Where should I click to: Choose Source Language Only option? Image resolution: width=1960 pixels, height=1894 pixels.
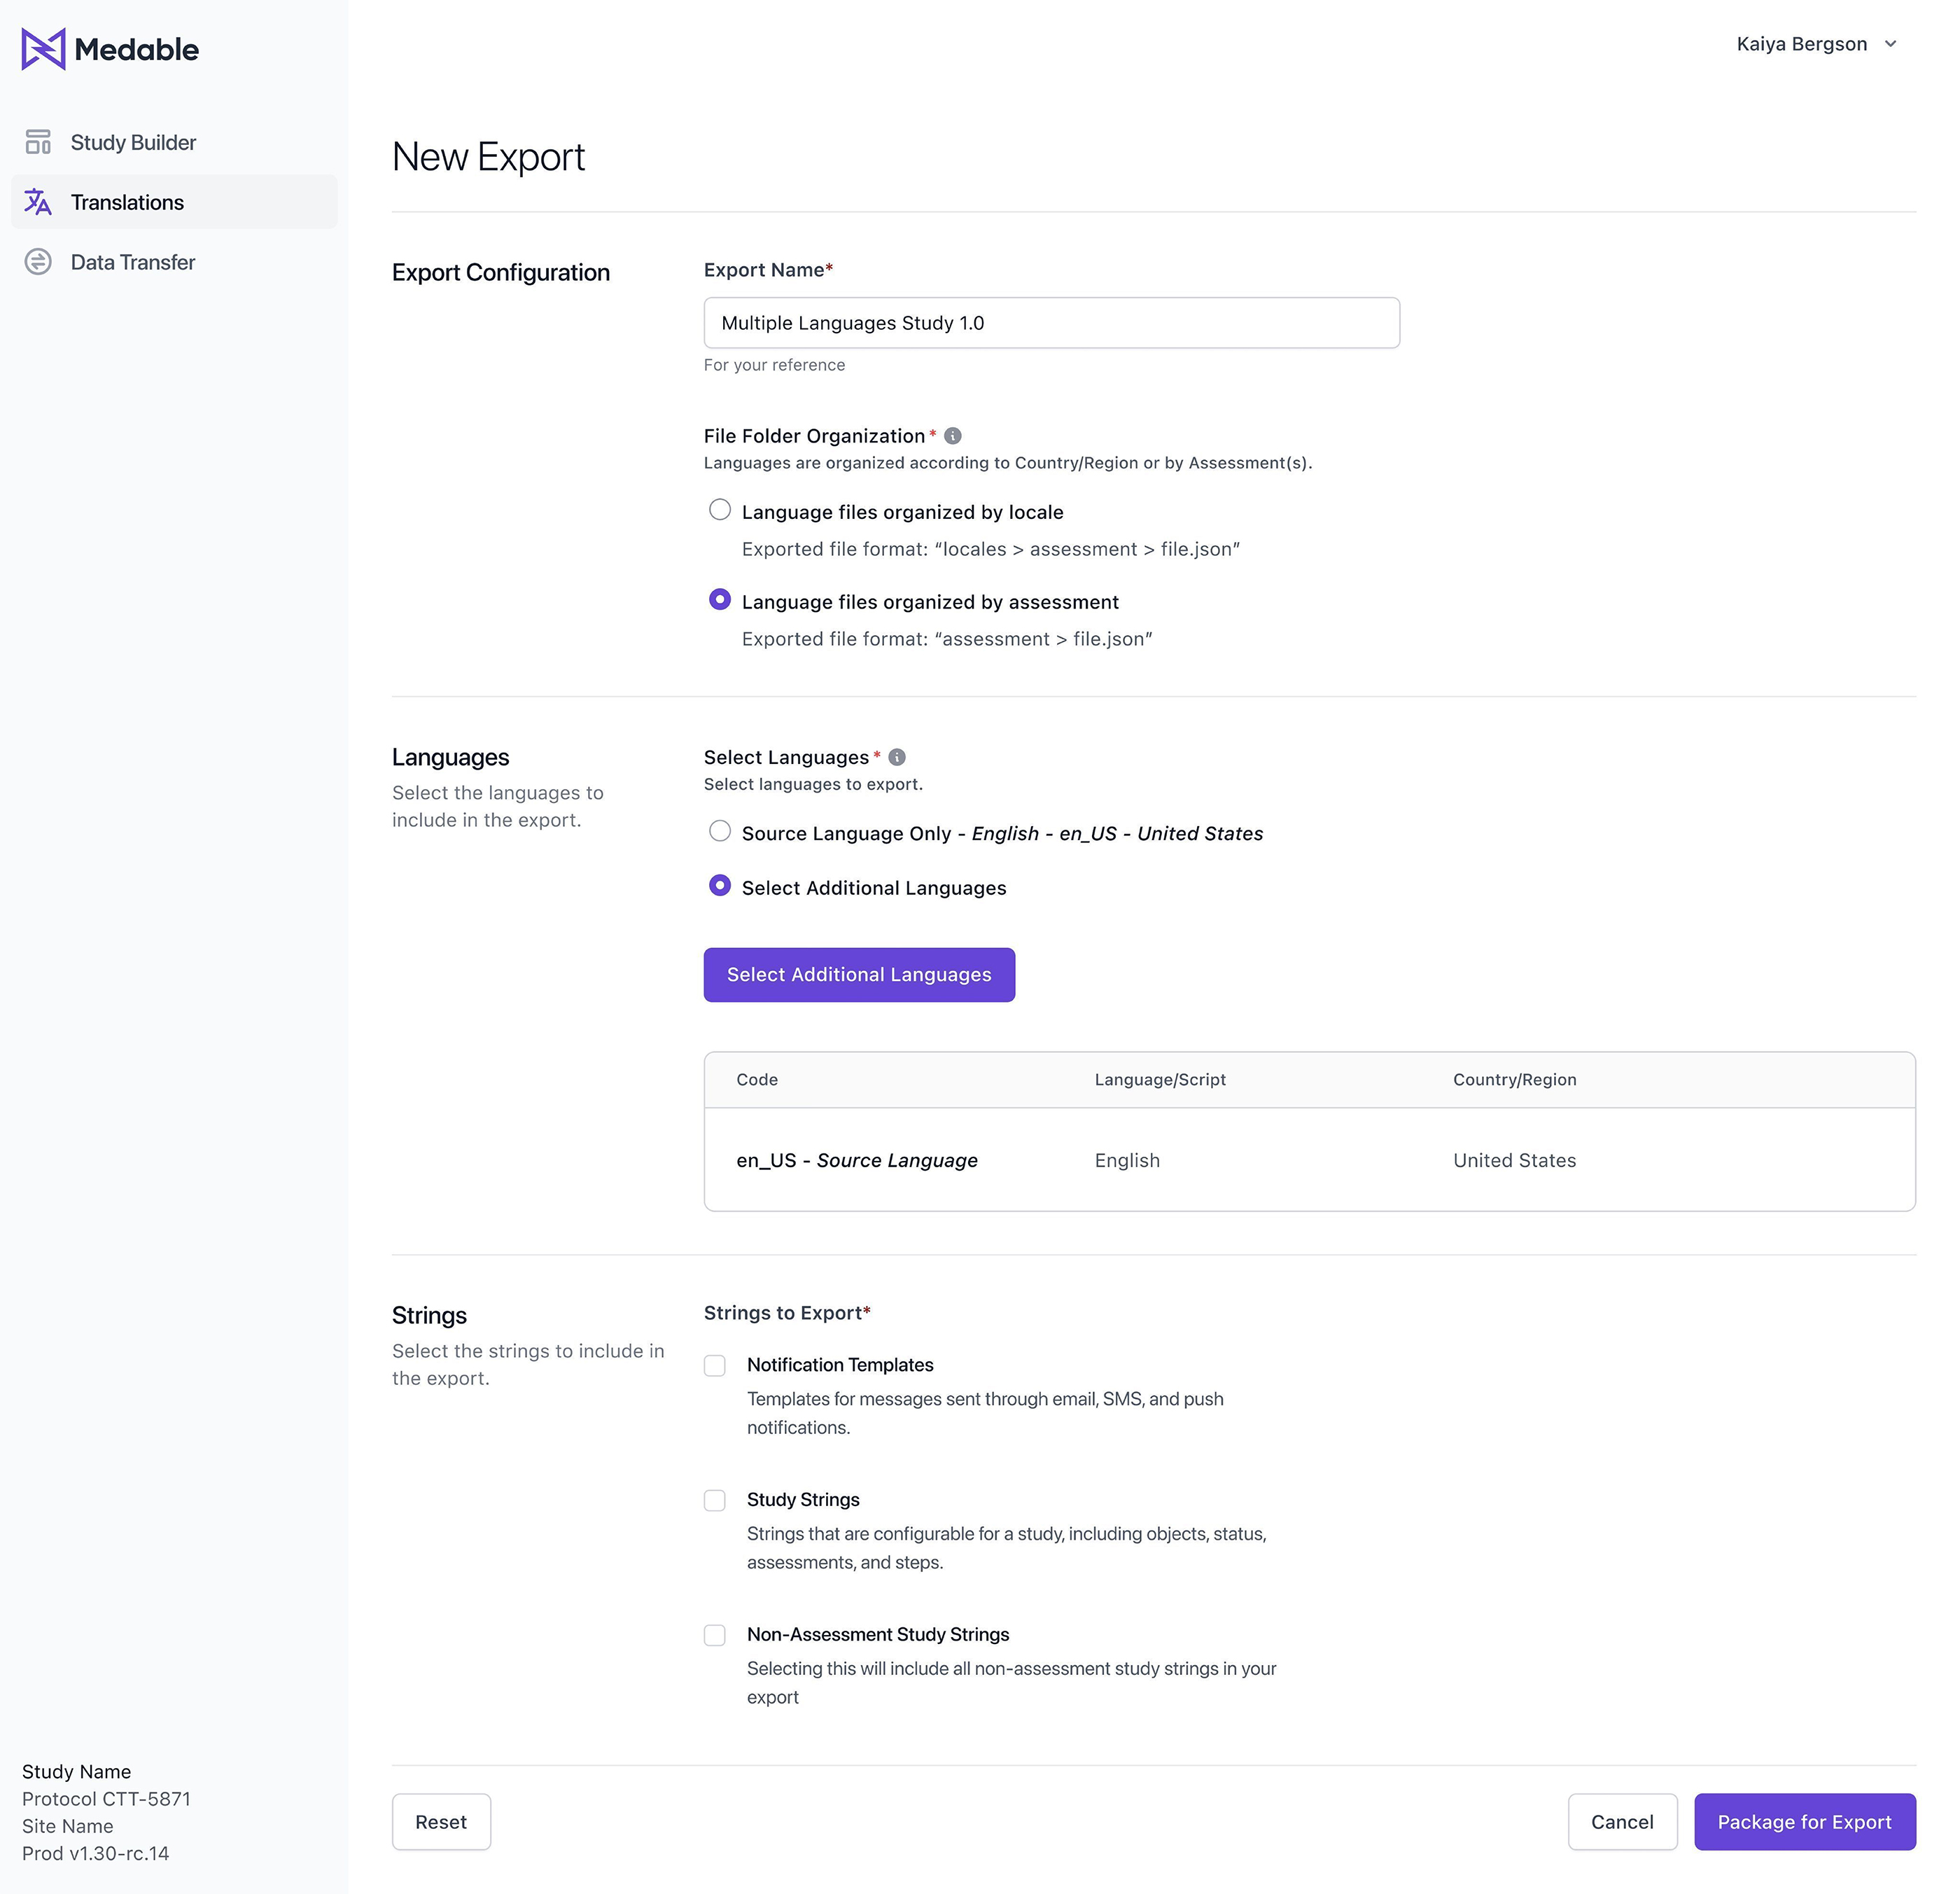[x=720, y=831]
